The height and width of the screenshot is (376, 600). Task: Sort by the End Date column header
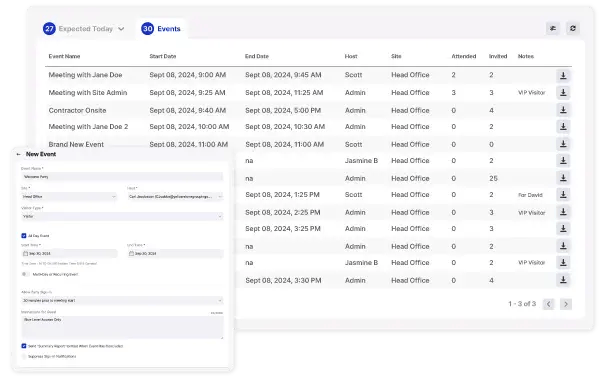coord(257,56)
